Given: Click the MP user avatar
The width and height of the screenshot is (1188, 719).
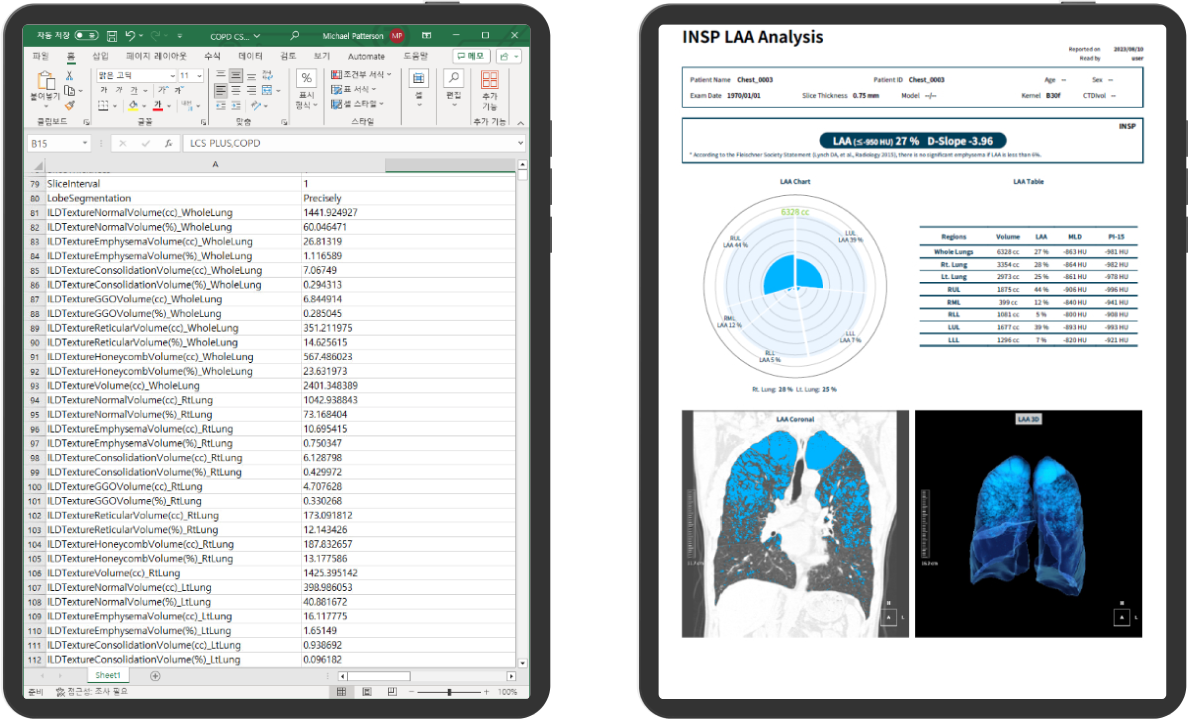Looking at the screenshot, I should [x=396, y=36].
